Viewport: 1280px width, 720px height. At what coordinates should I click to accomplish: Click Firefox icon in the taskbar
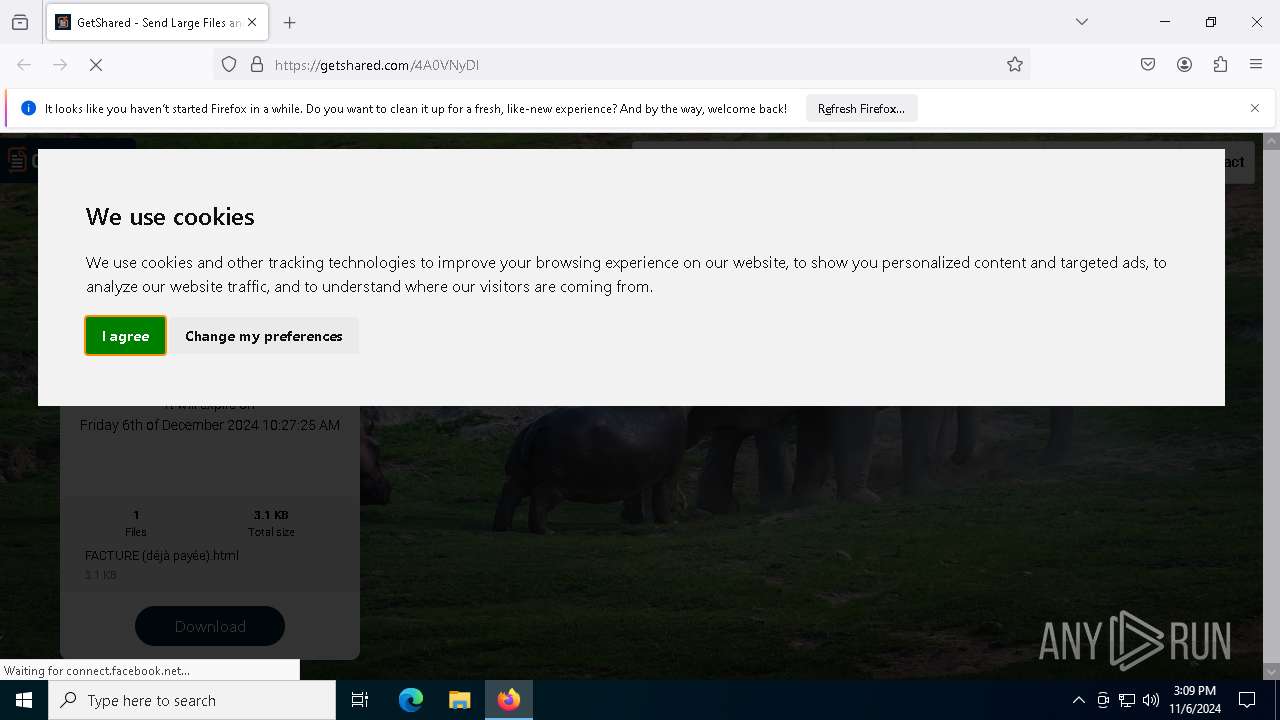point(509,700)
